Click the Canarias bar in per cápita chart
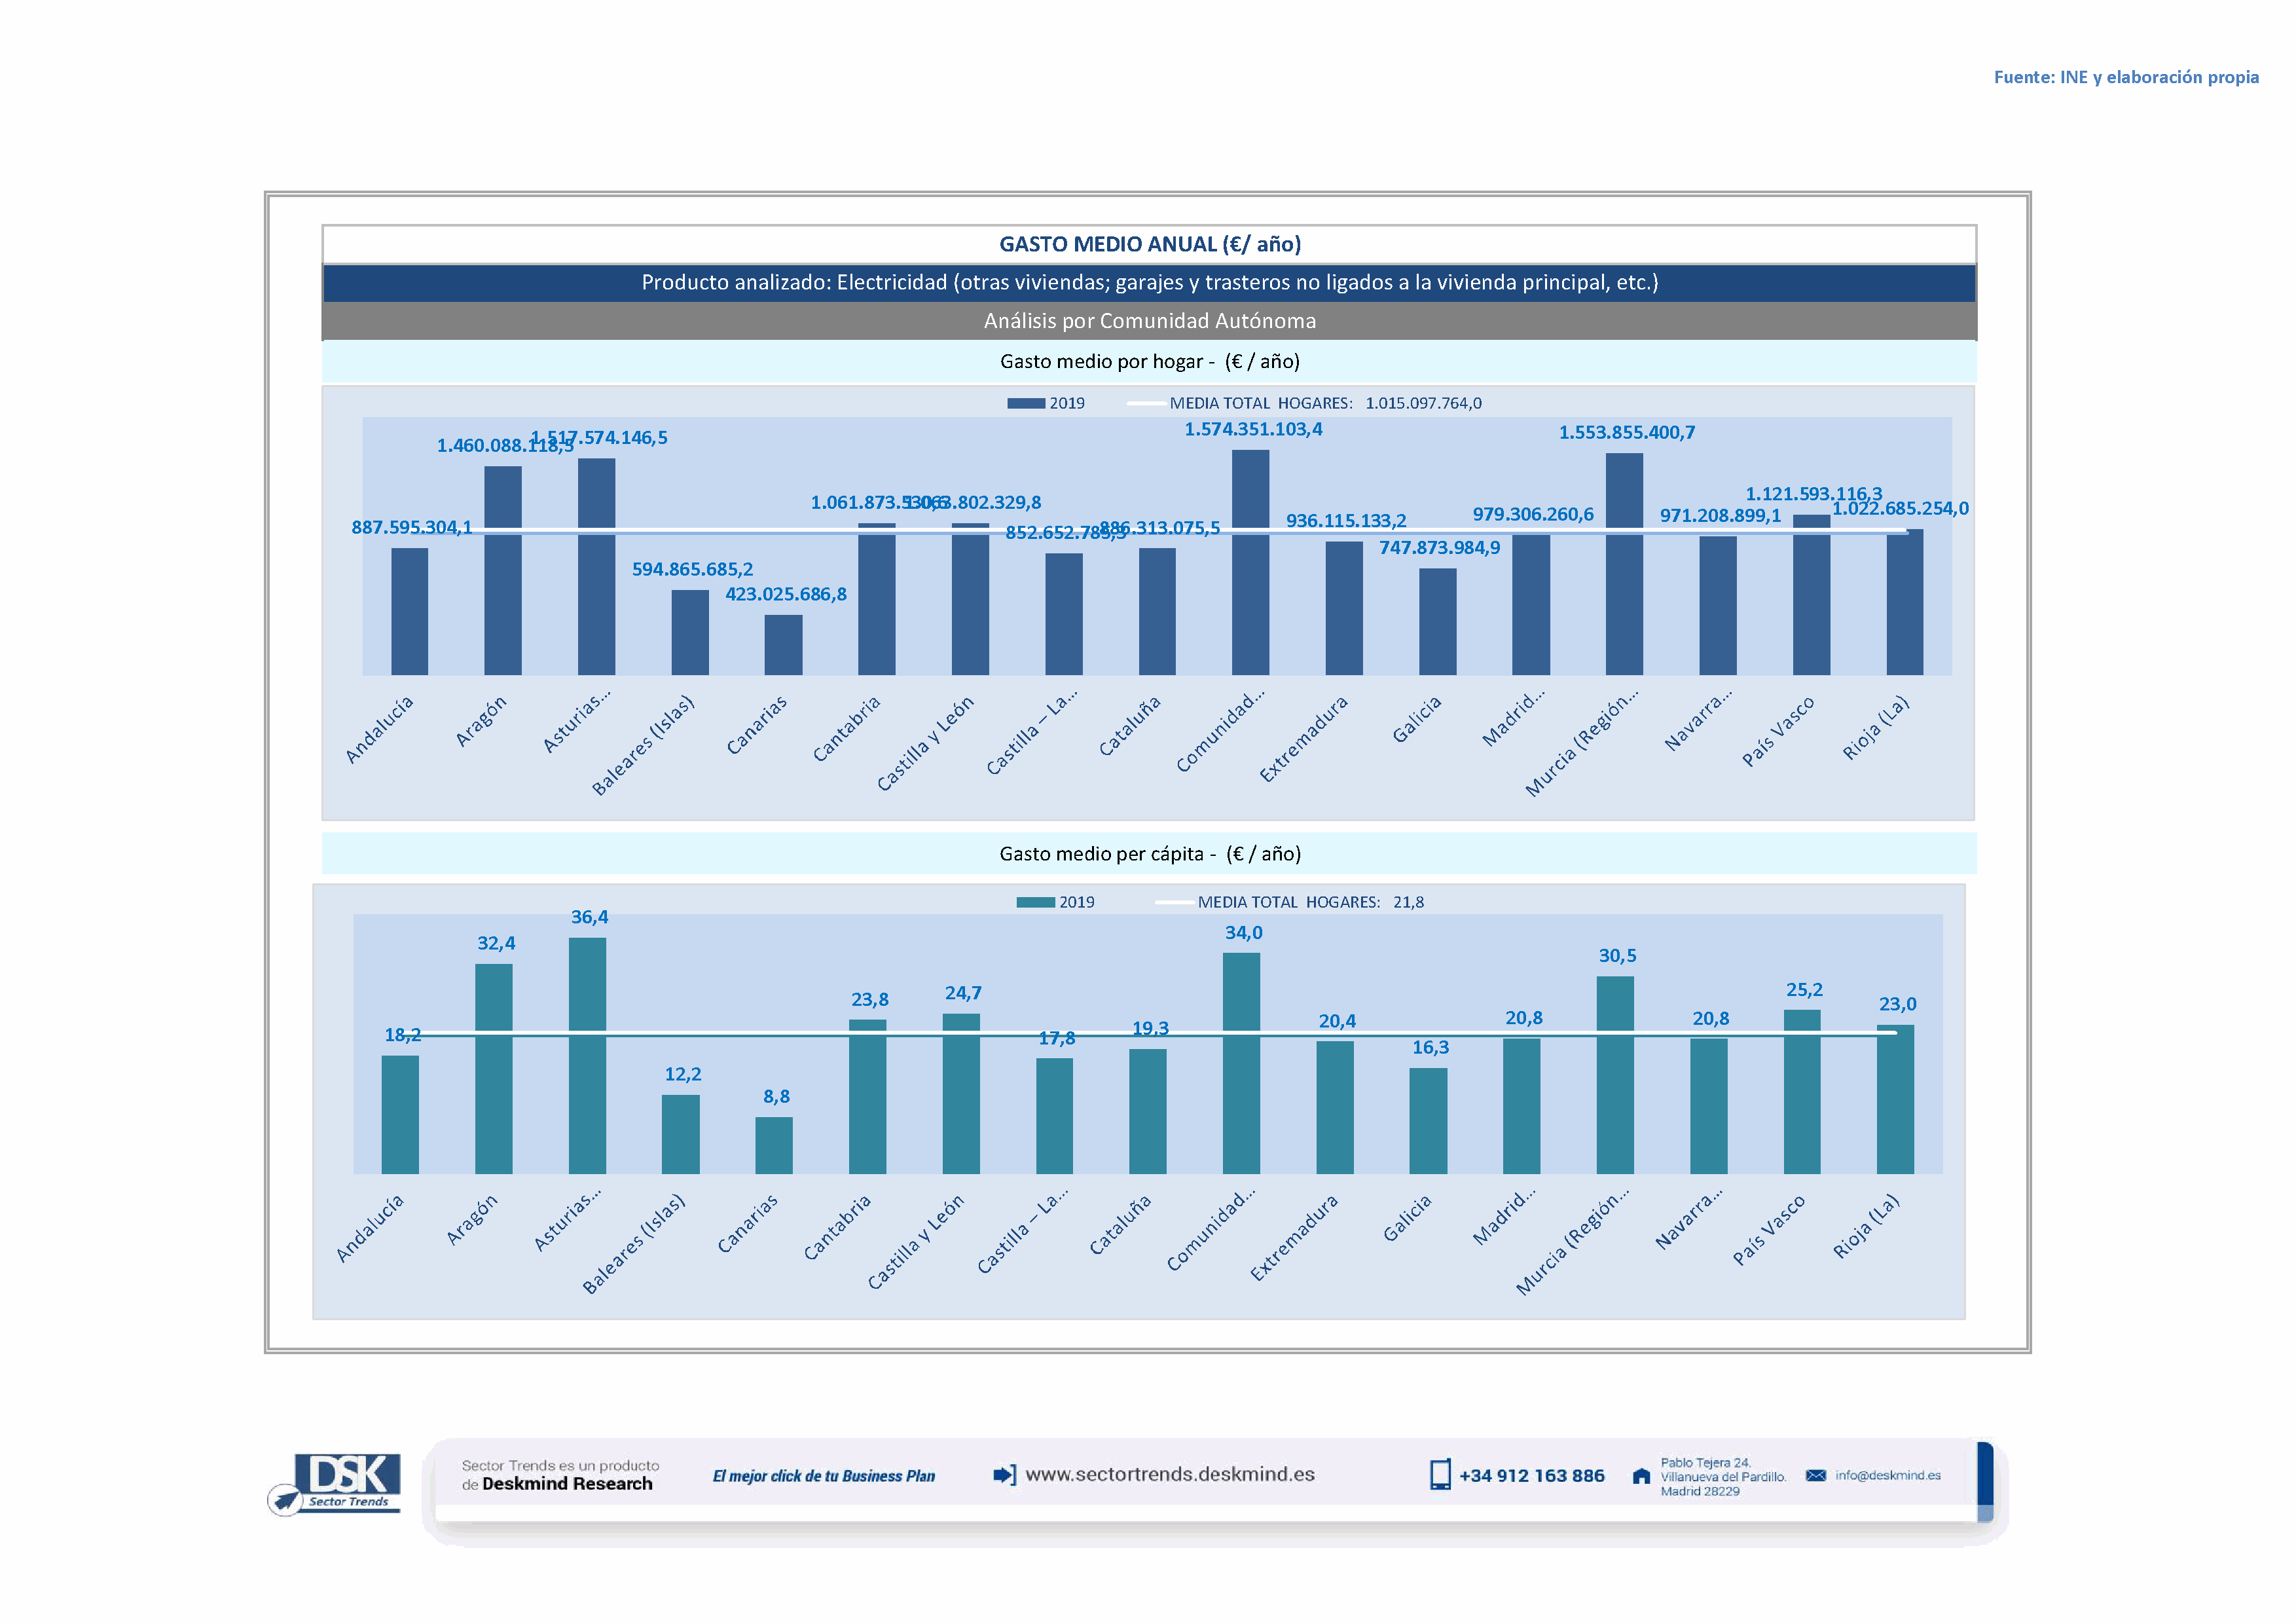2296x1624 pixels. (x=773, y=1145)
